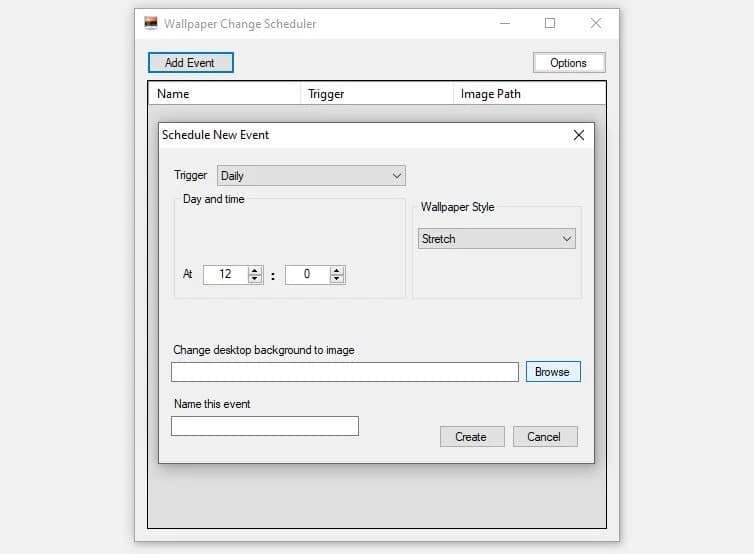This screenshot has width=754, height=554.
Task: Cancel the new event dialog
Action: [x=545, y=437]
